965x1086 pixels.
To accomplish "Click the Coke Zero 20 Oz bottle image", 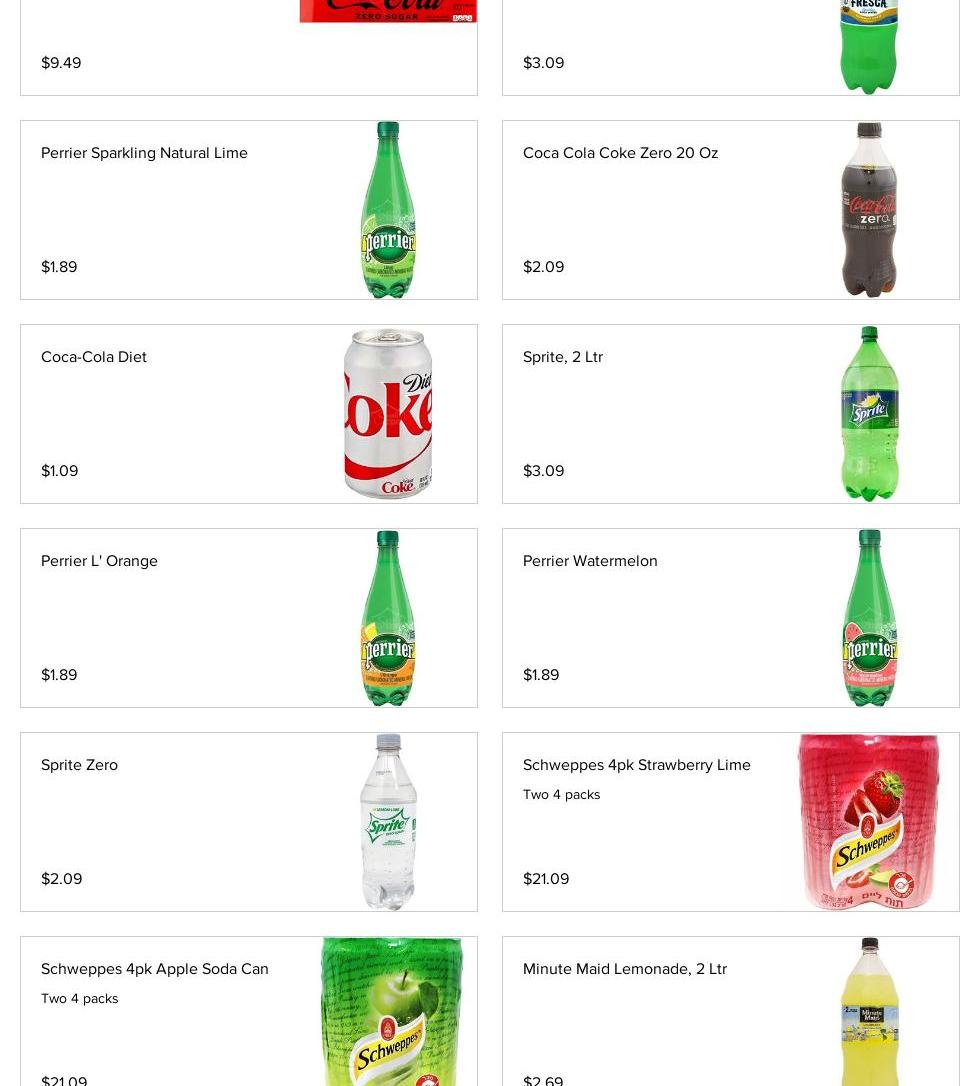I will pos(869,210).
